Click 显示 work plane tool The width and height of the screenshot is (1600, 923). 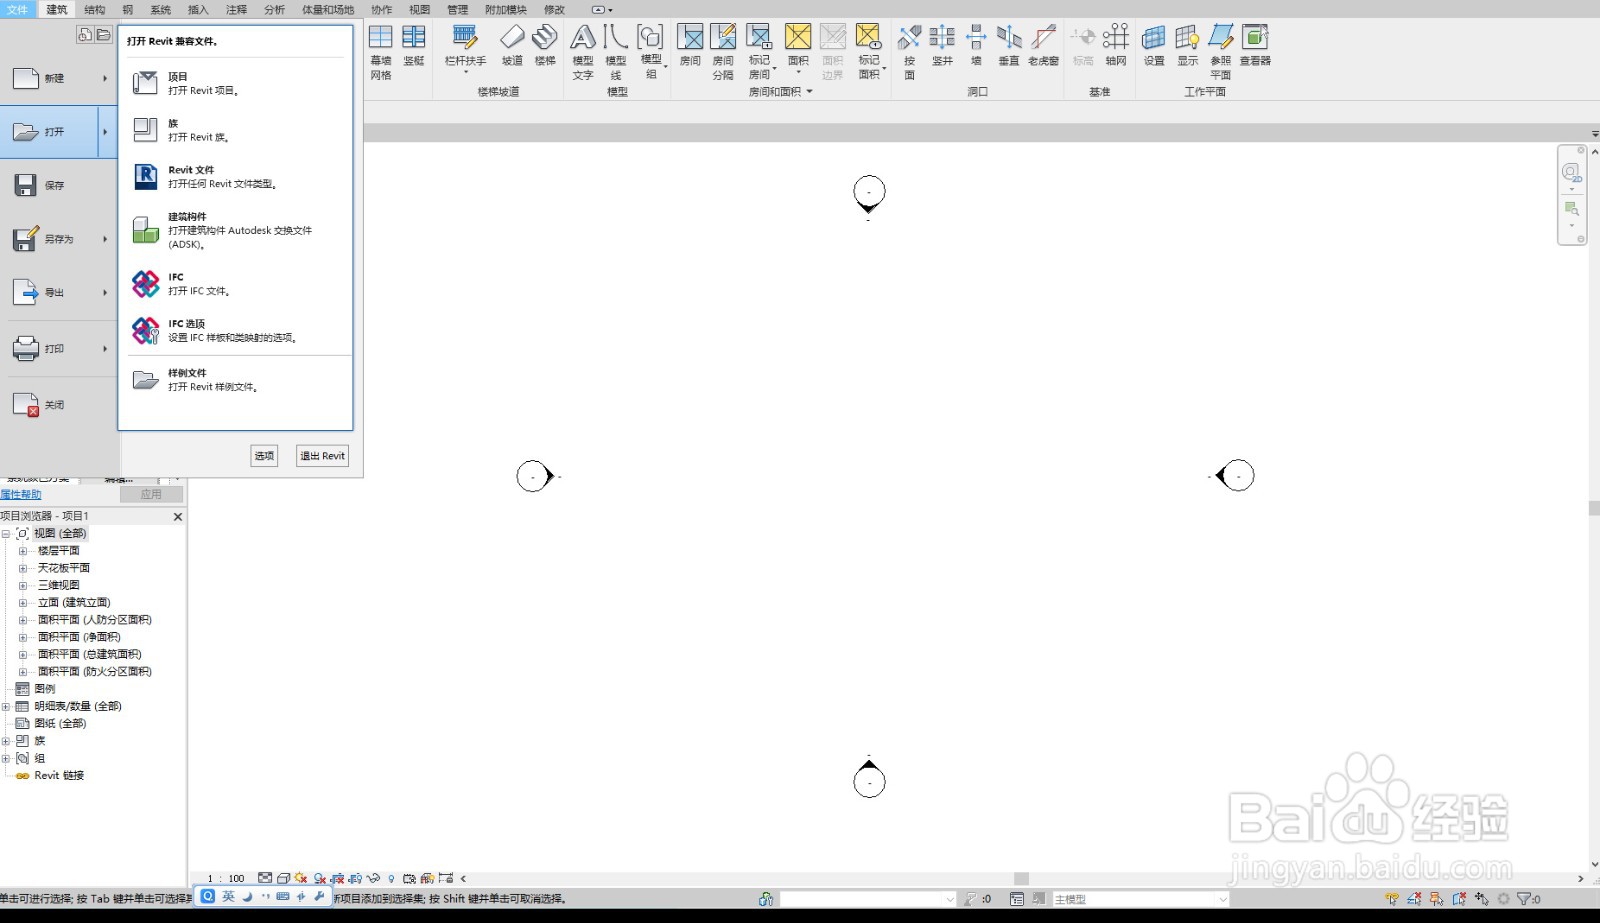pos(1187,46)
